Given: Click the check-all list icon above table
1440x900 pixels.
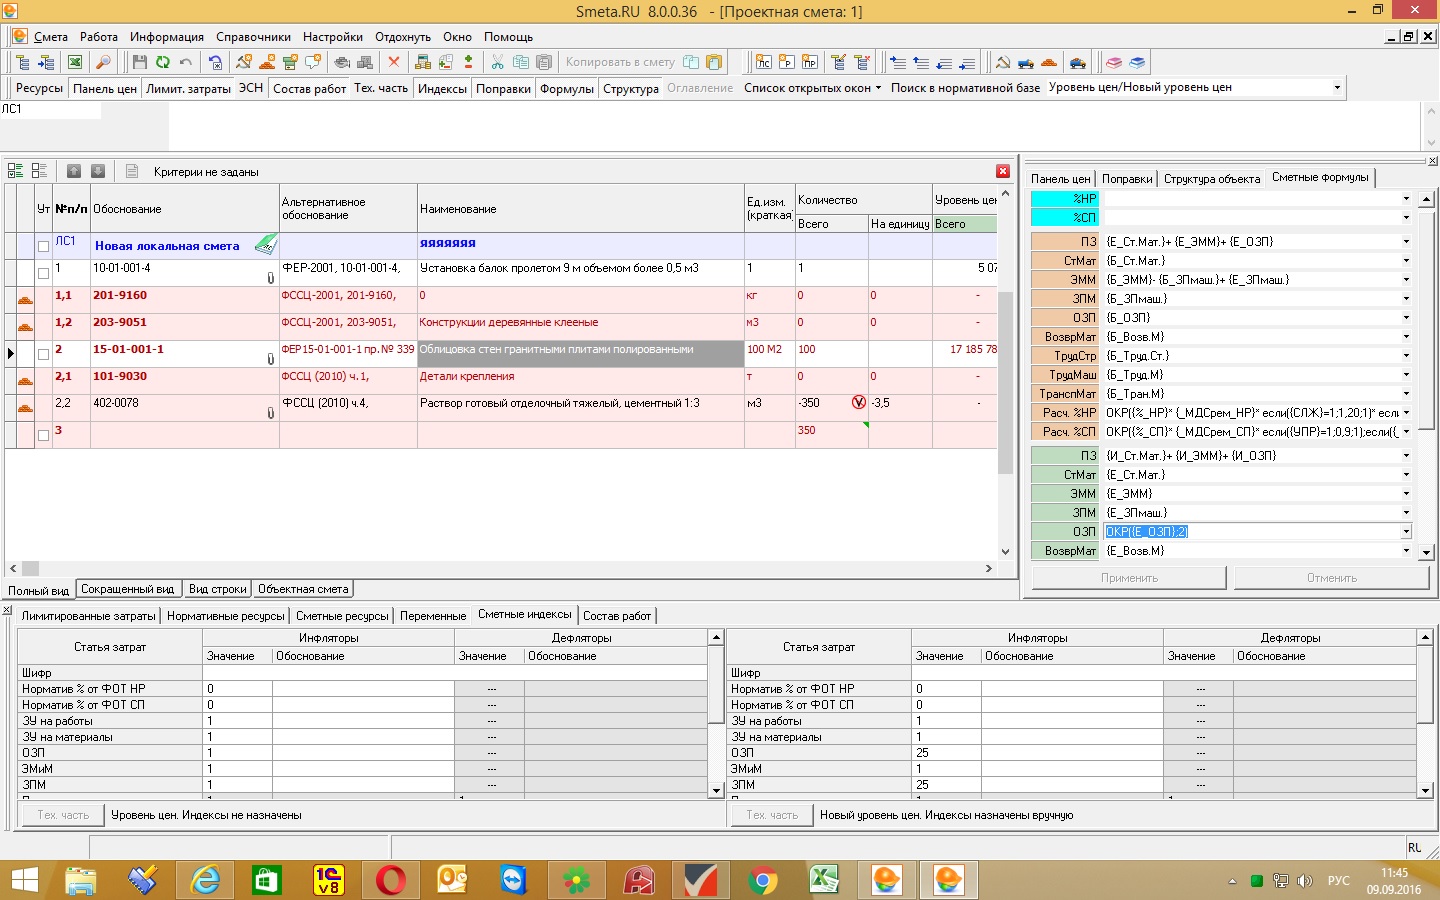Looking at the screenshot, I should click(16, 171).
